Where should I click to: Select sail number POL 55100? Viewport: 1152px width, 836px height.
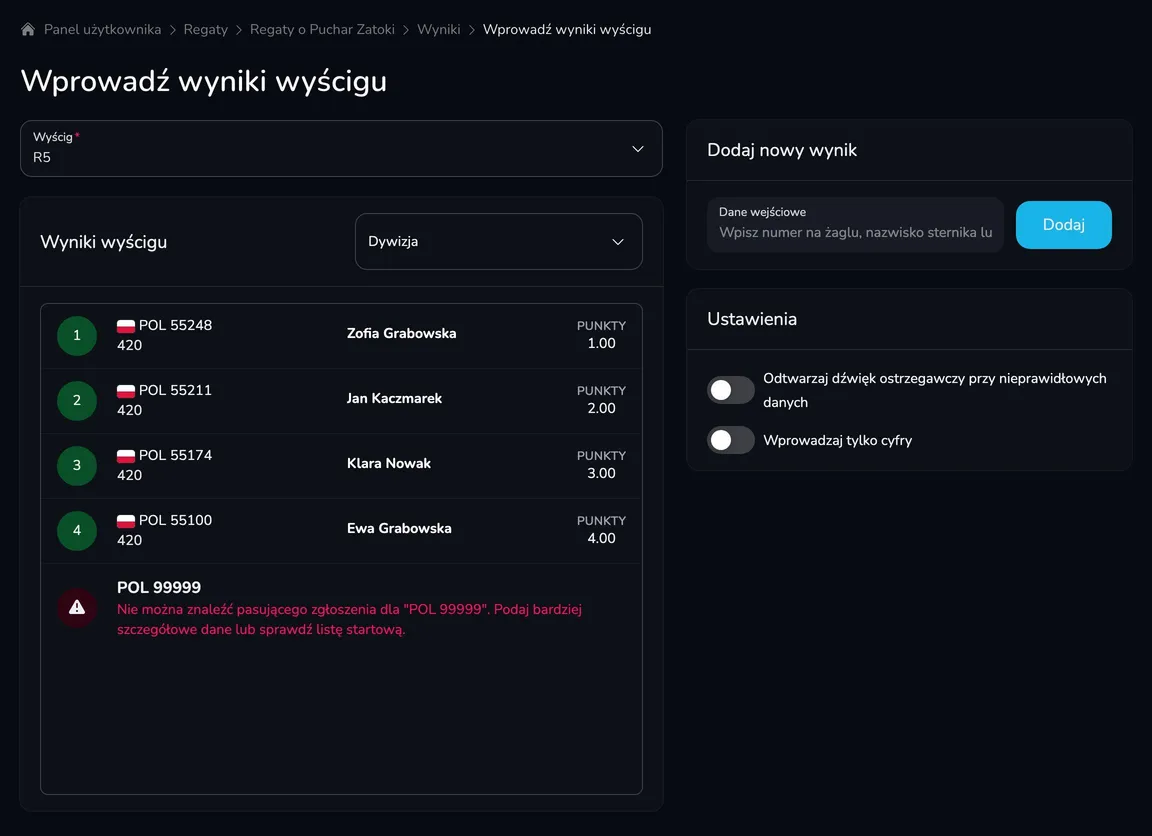tap(175, 520)
